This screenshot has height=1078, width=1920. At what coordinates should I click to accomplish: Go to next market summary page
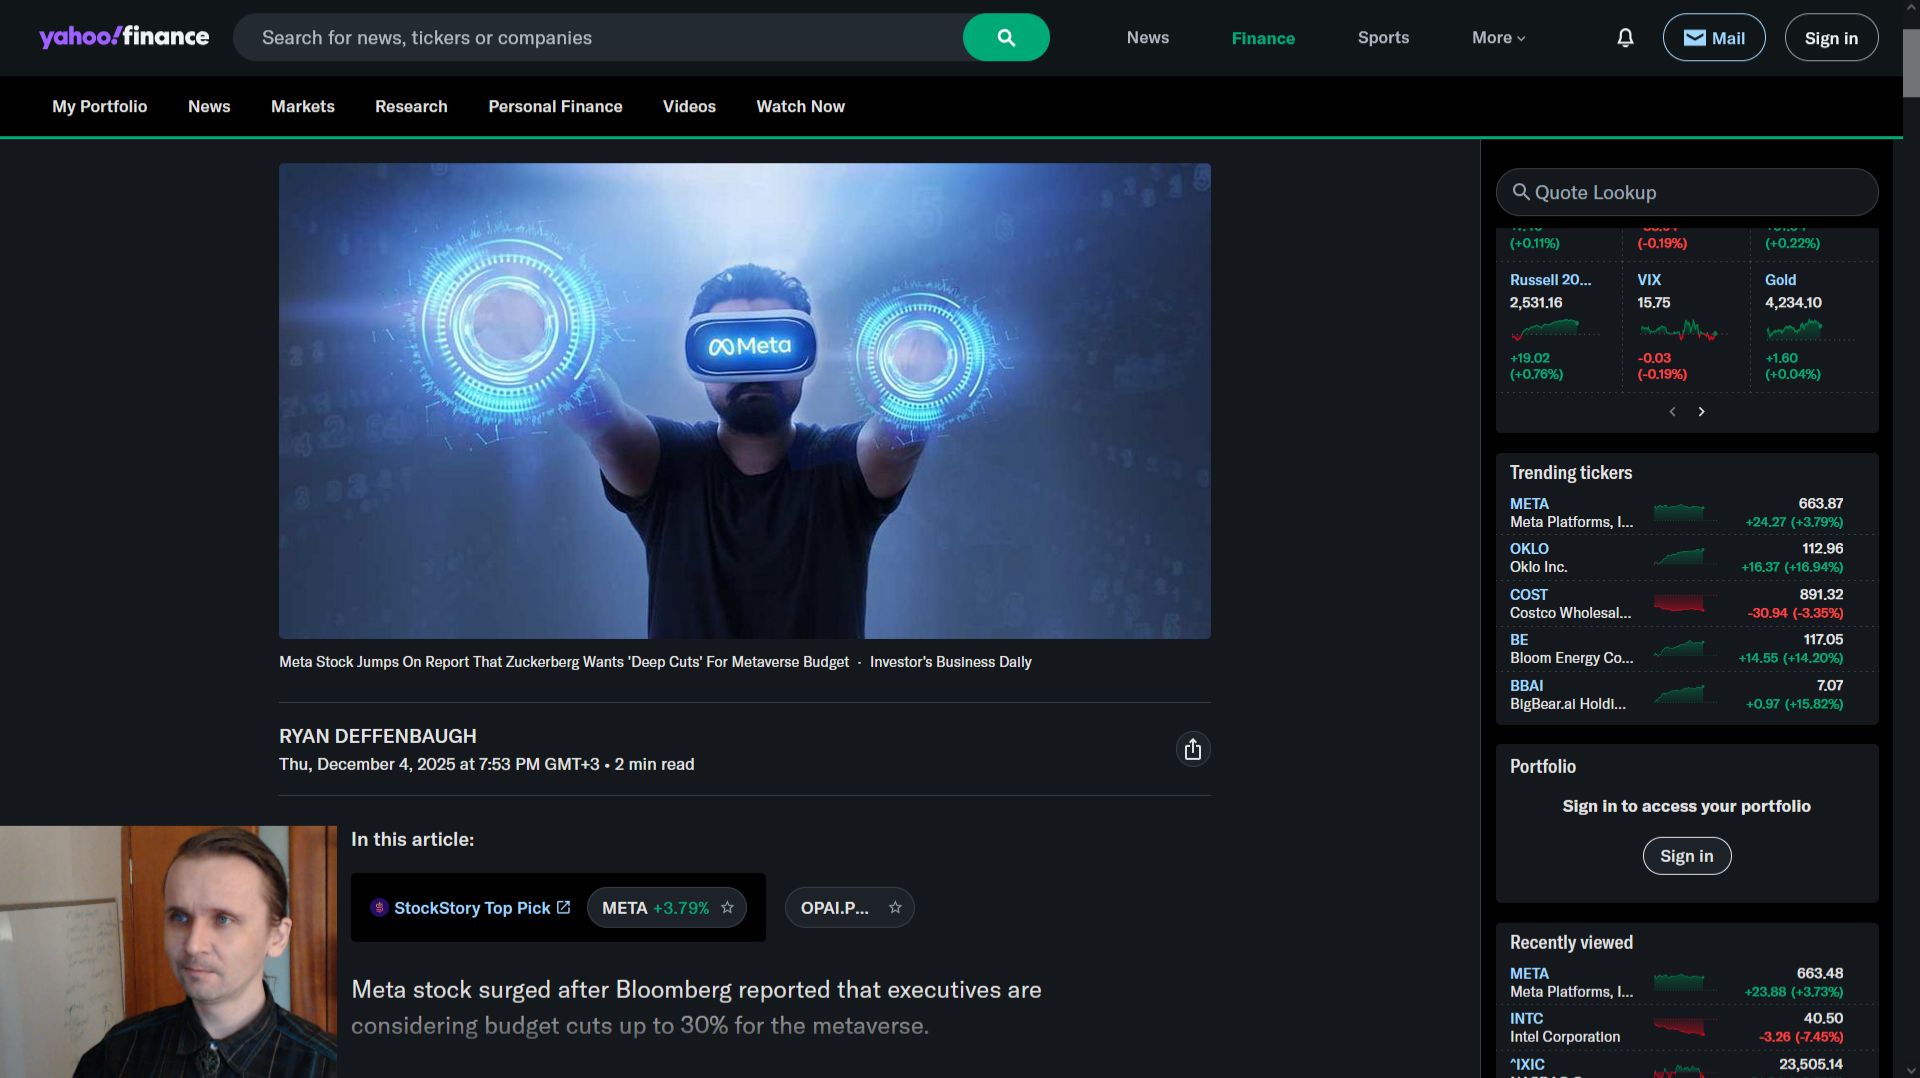point(1701,412)
